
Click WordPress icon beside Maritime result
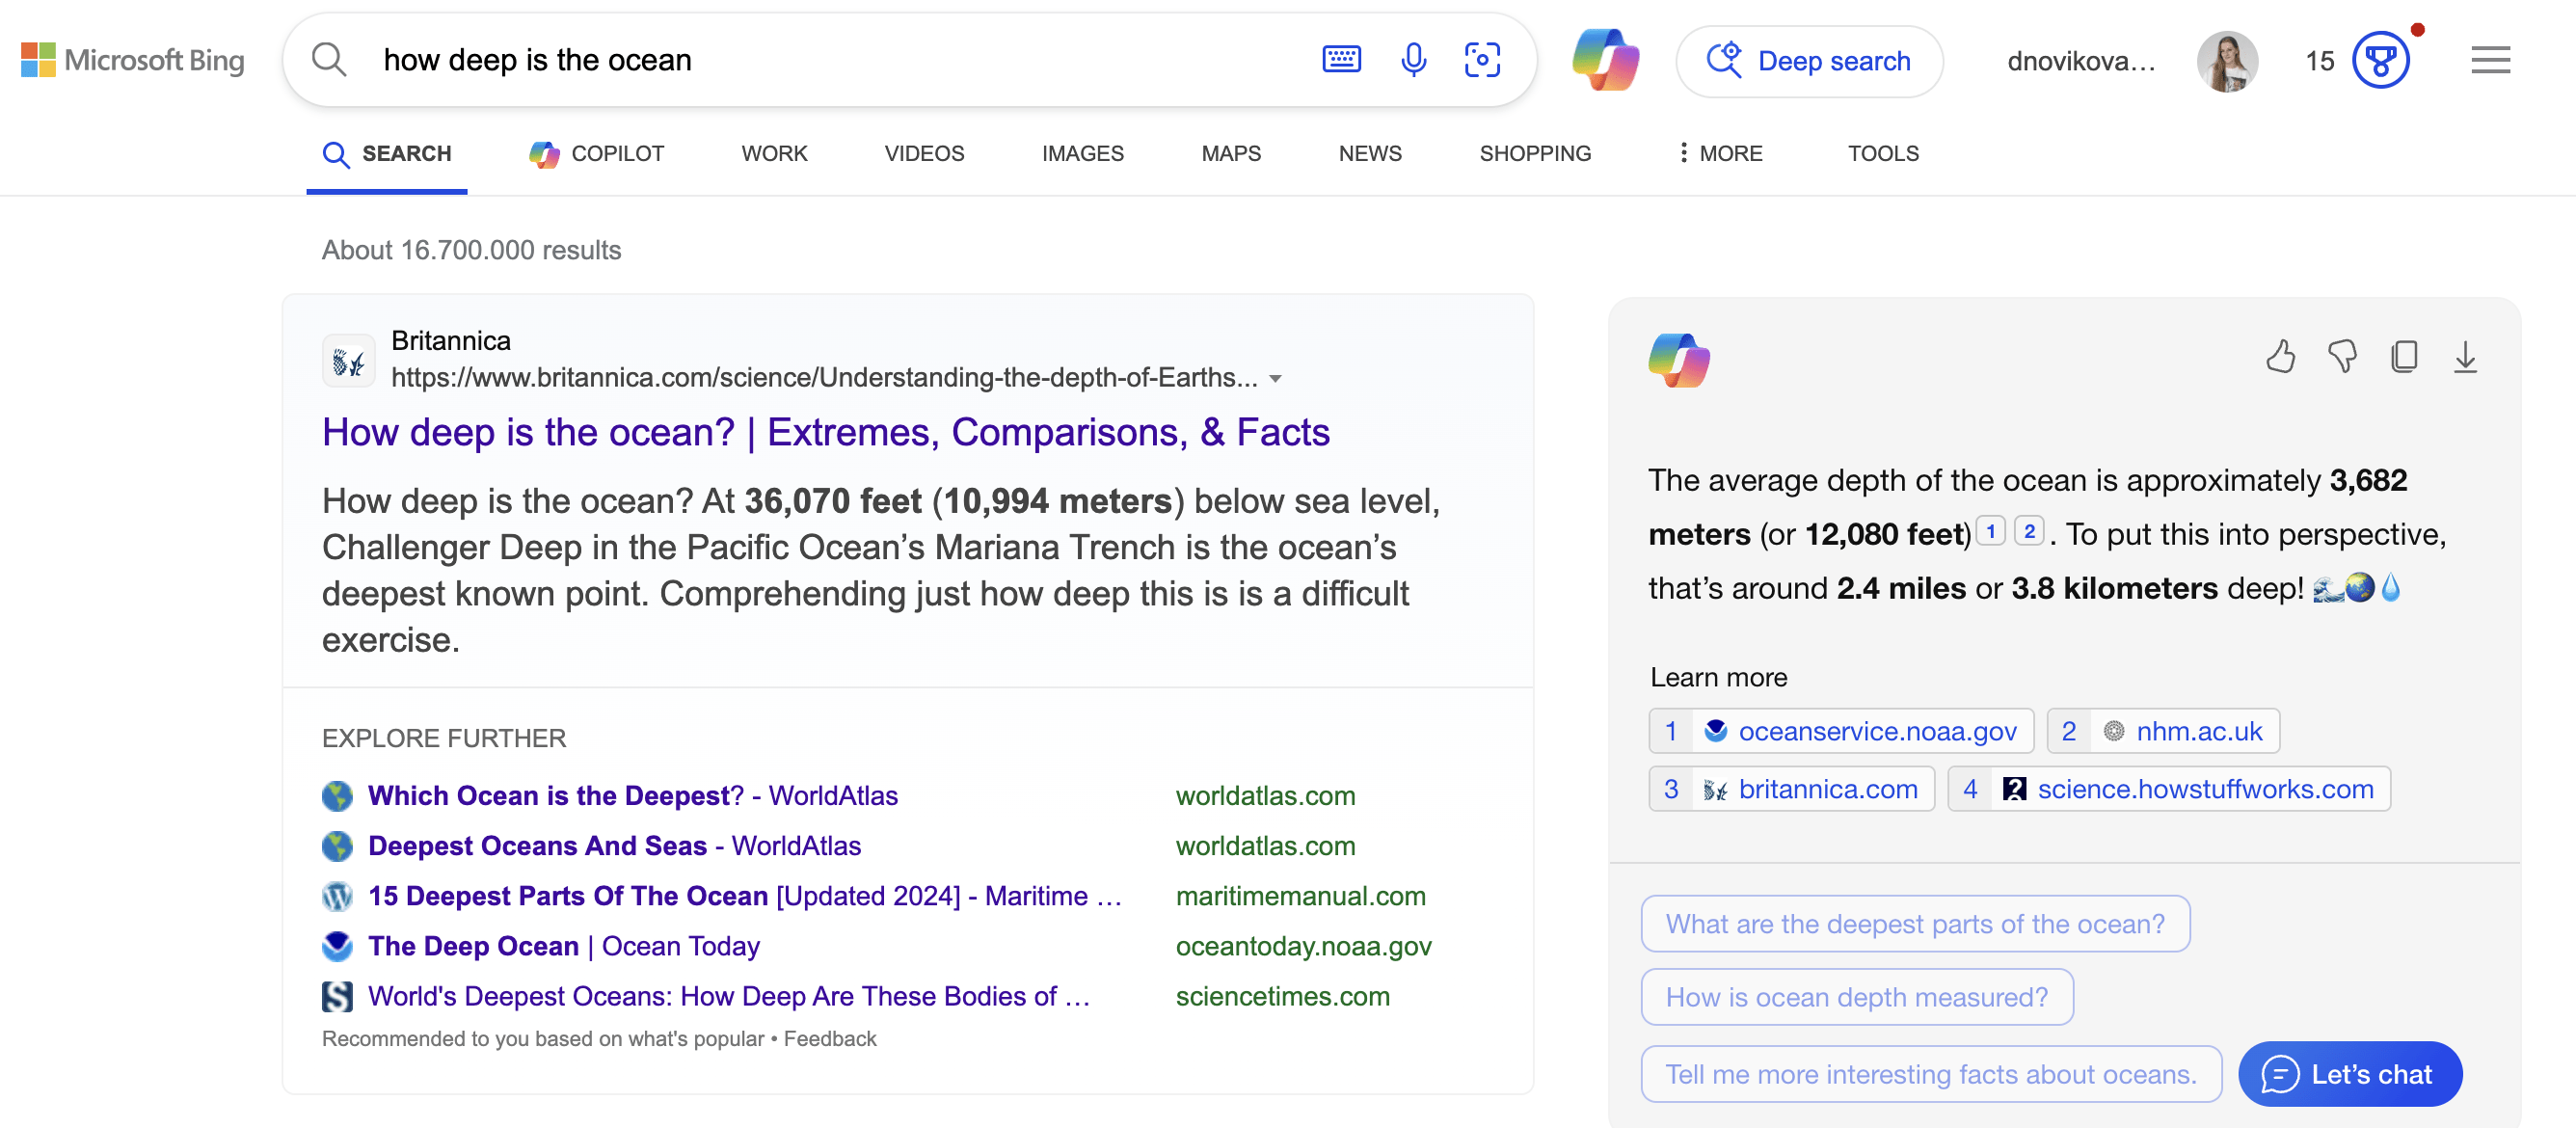tap(337, 896)
